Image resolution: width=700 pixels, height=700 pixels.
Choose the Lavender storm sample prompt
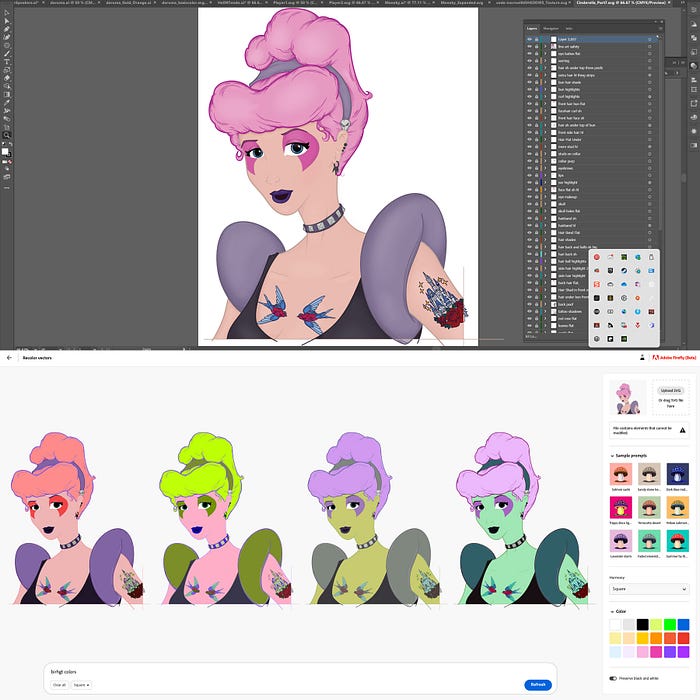(621, 541)
